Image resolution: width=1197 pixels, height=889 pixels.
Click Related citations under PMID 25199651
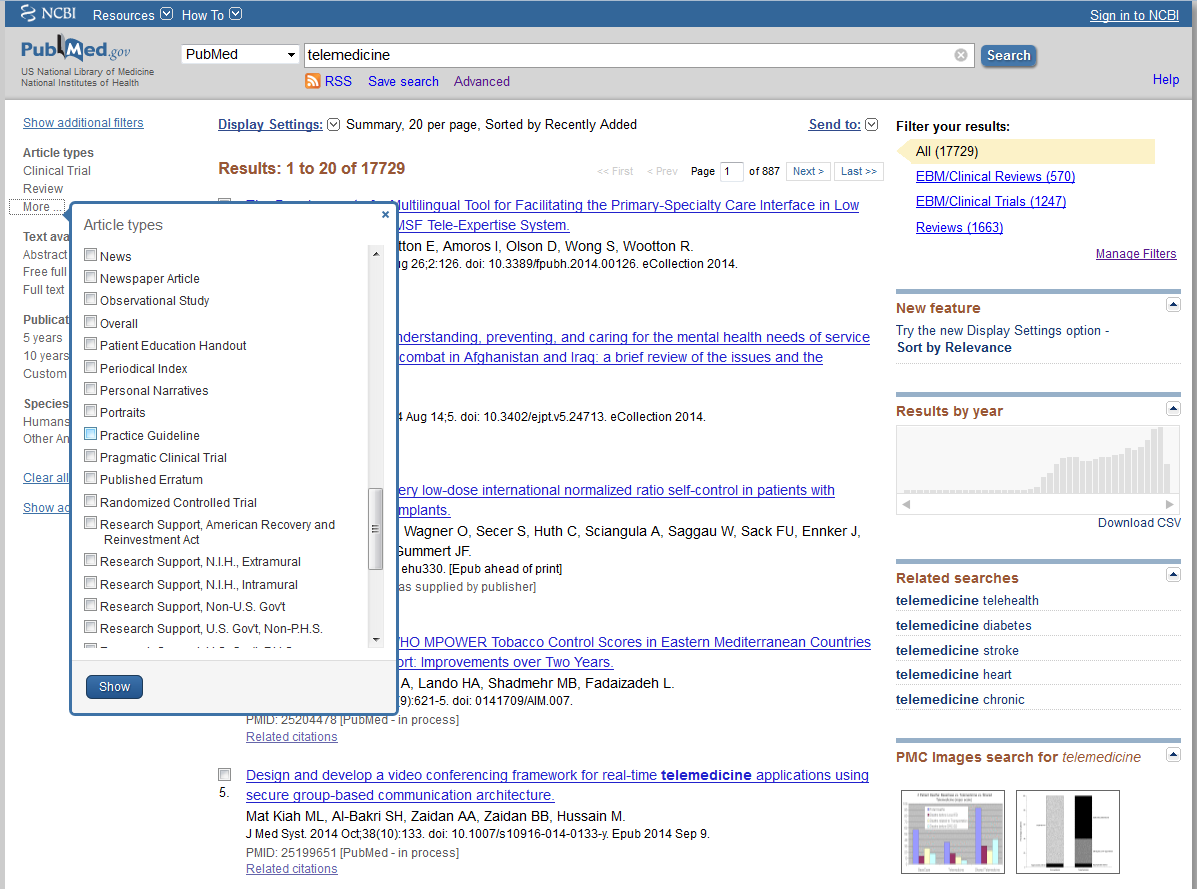tap(292, 869)
